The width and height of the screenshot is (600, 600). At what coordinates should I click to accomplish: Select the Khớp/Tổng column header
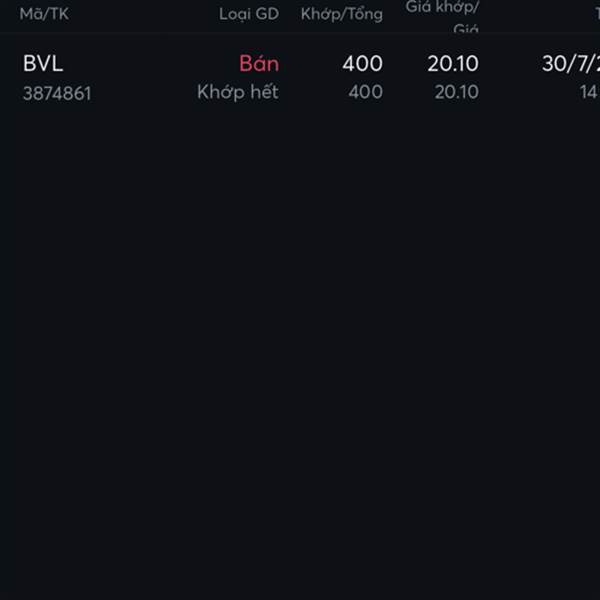(341, 15)
